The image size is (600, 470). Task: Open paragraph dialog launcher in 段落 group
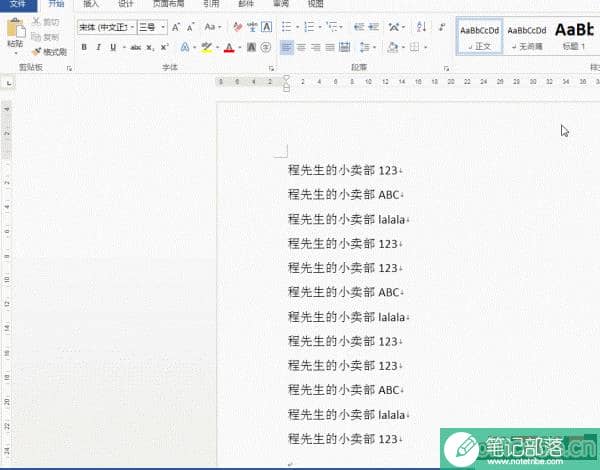point(446,68)
